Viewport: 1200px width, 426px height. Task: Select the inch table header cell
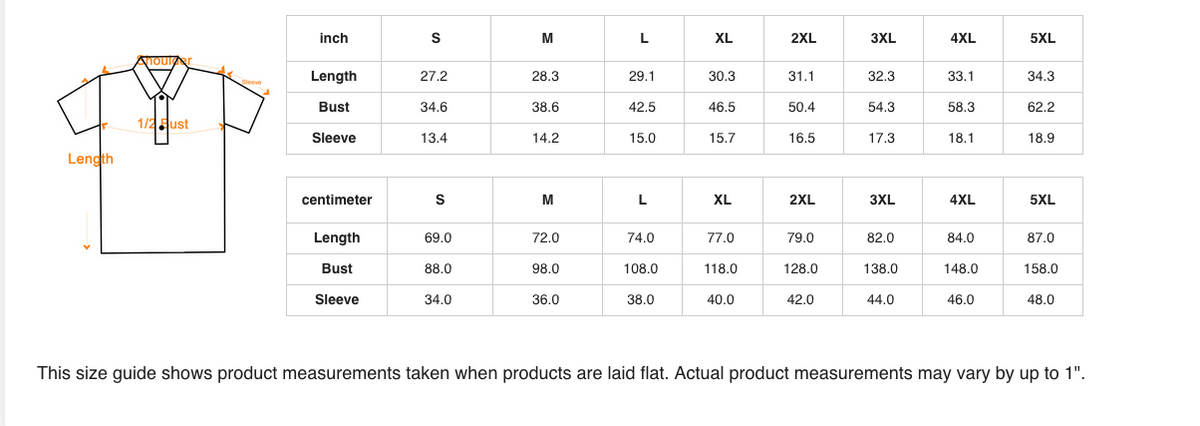pos(333,38)
